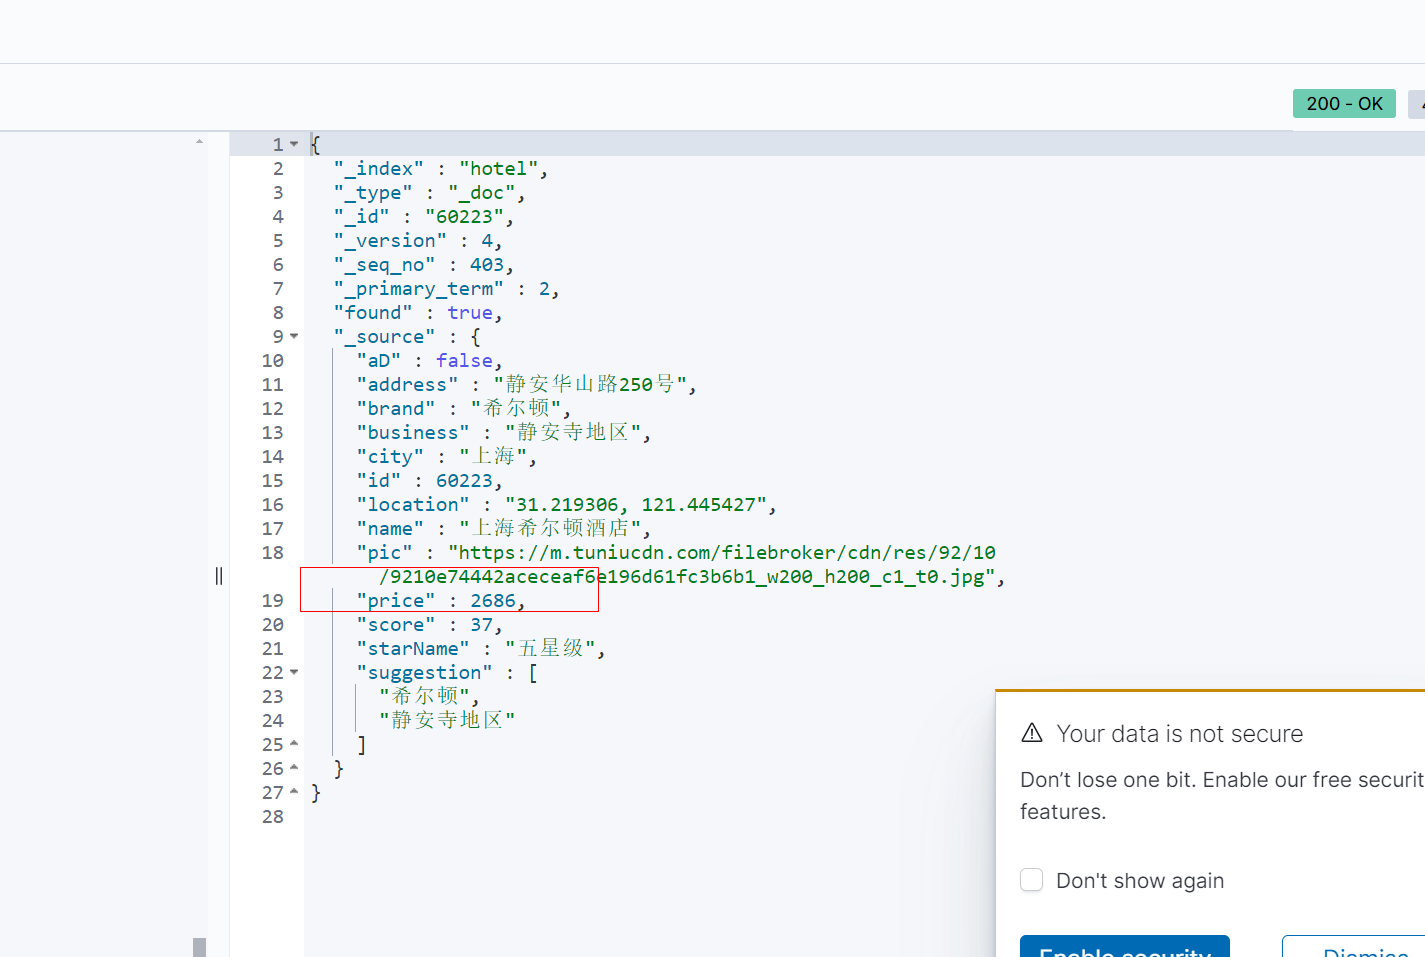Click the warning triangle icon in the security notice

(1032, 733)
